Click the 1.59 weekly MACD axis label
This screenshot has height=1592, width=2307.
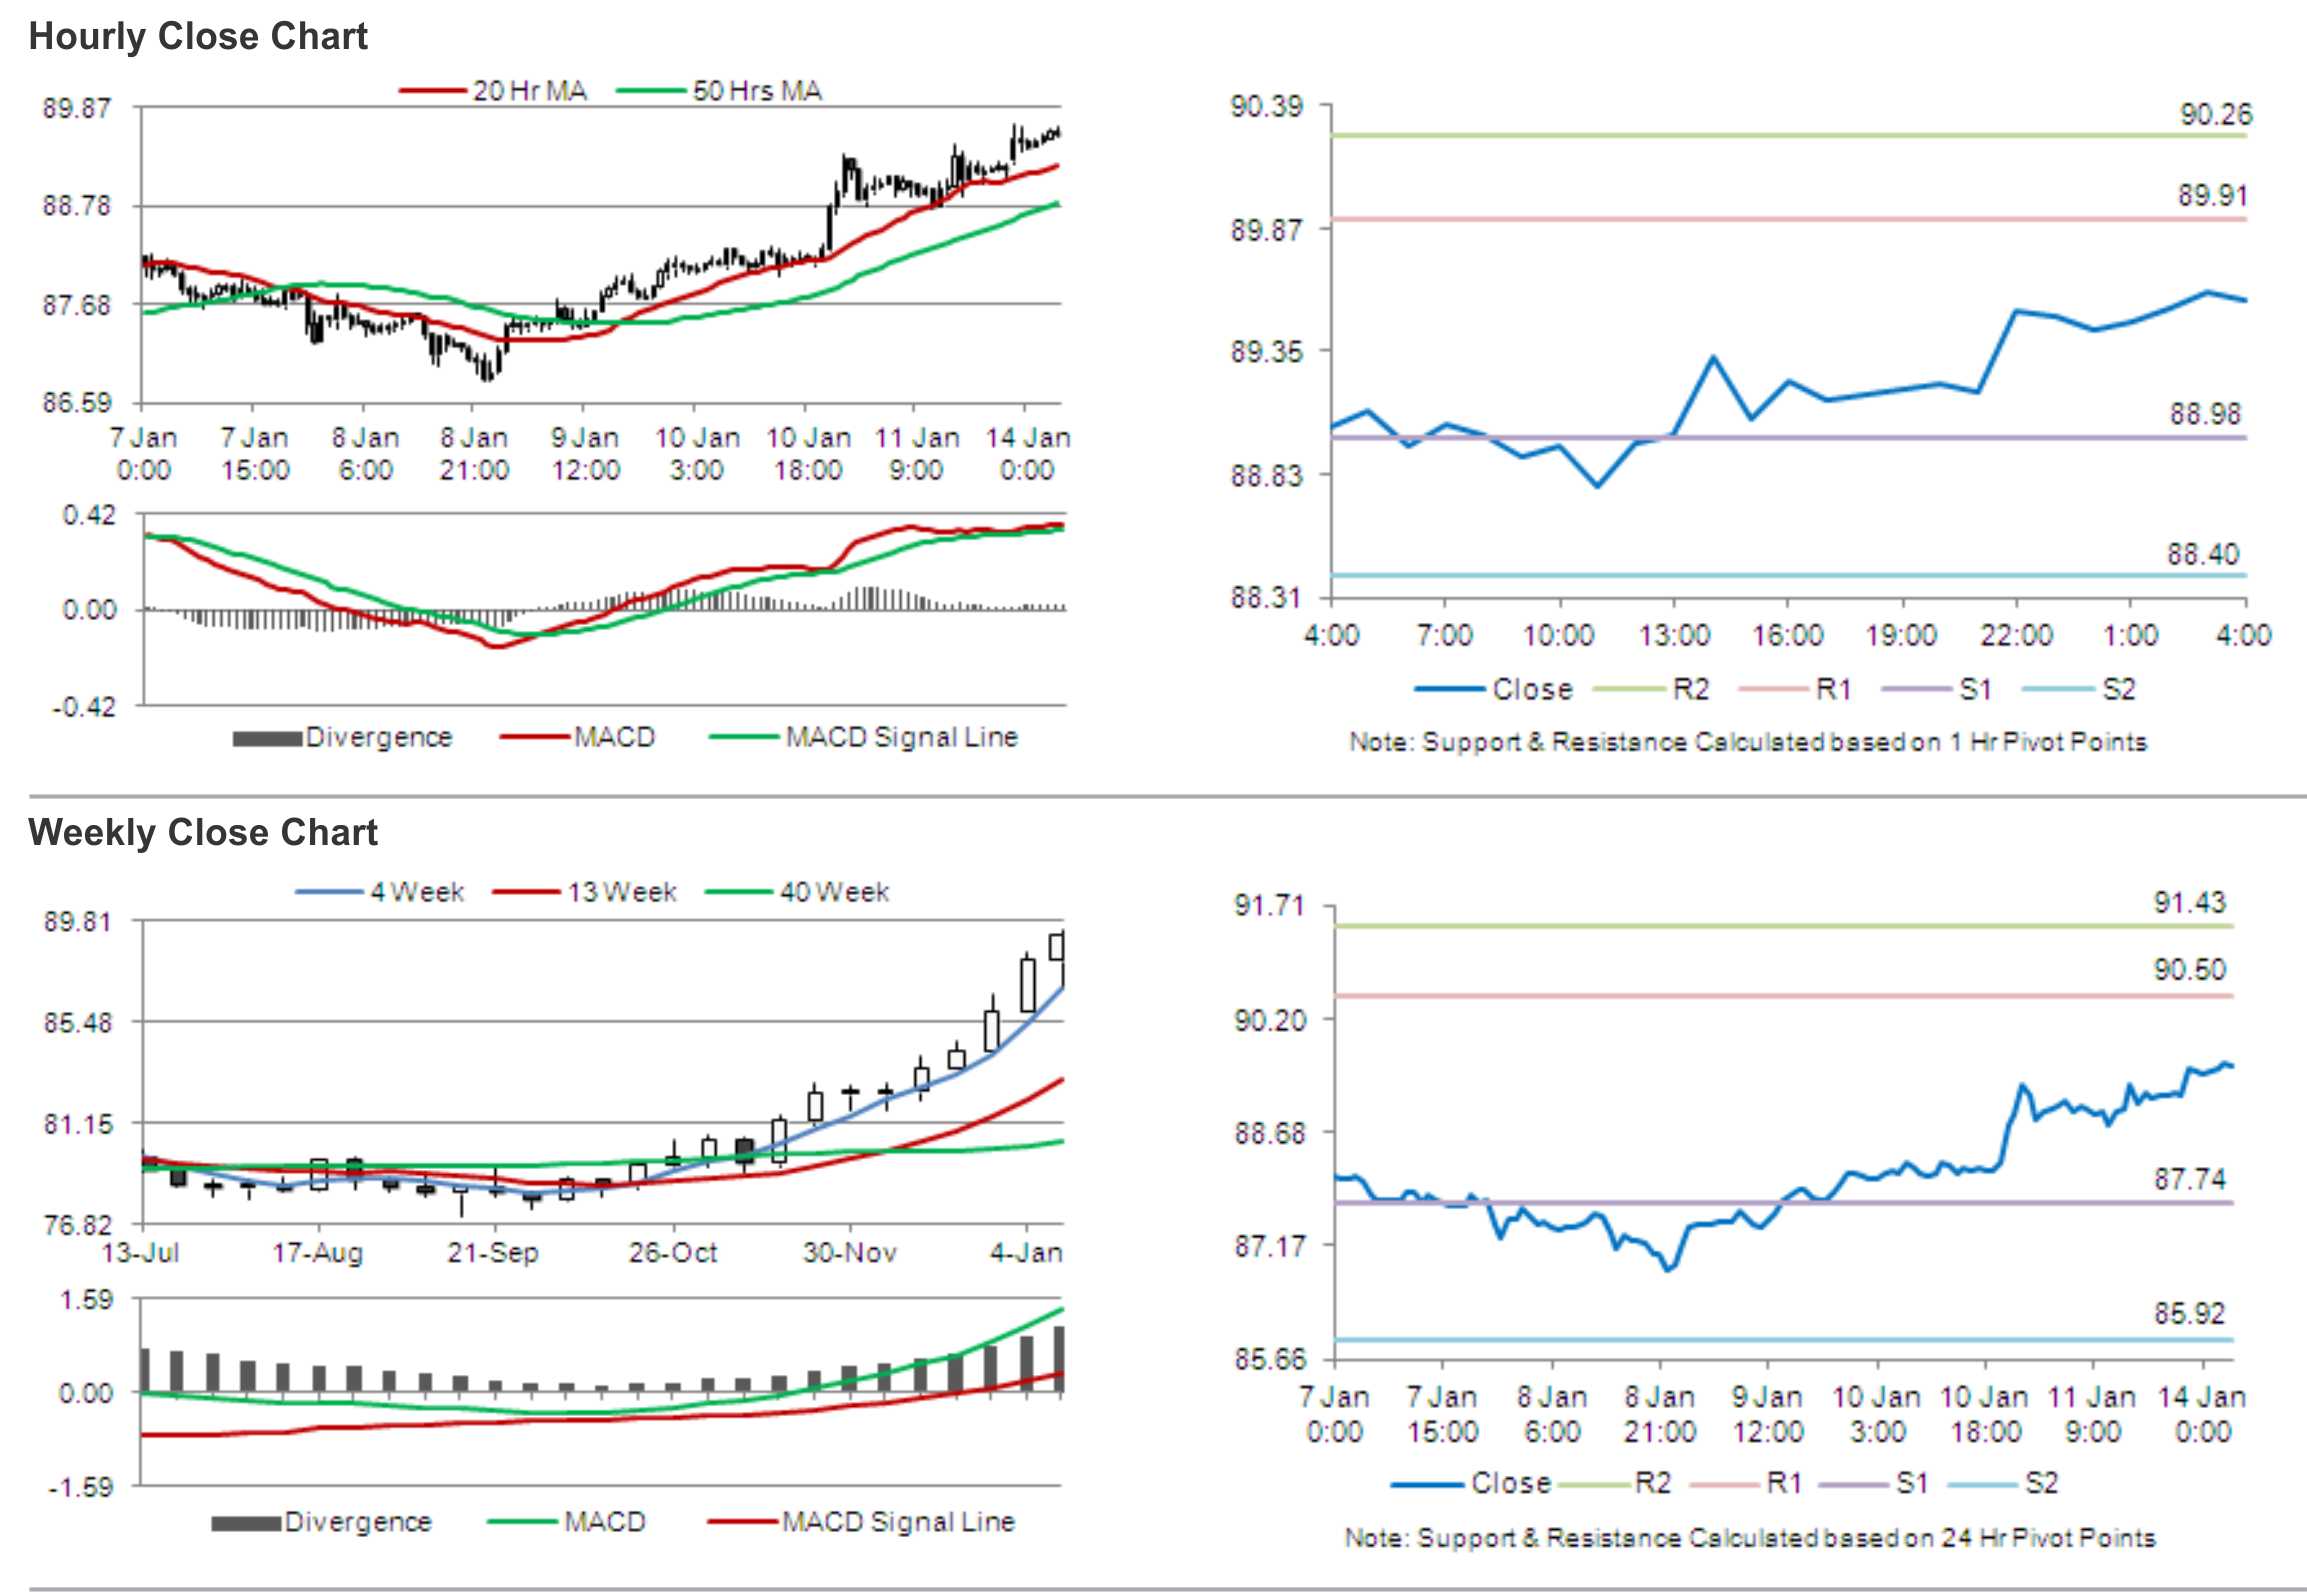[86, 1300]
